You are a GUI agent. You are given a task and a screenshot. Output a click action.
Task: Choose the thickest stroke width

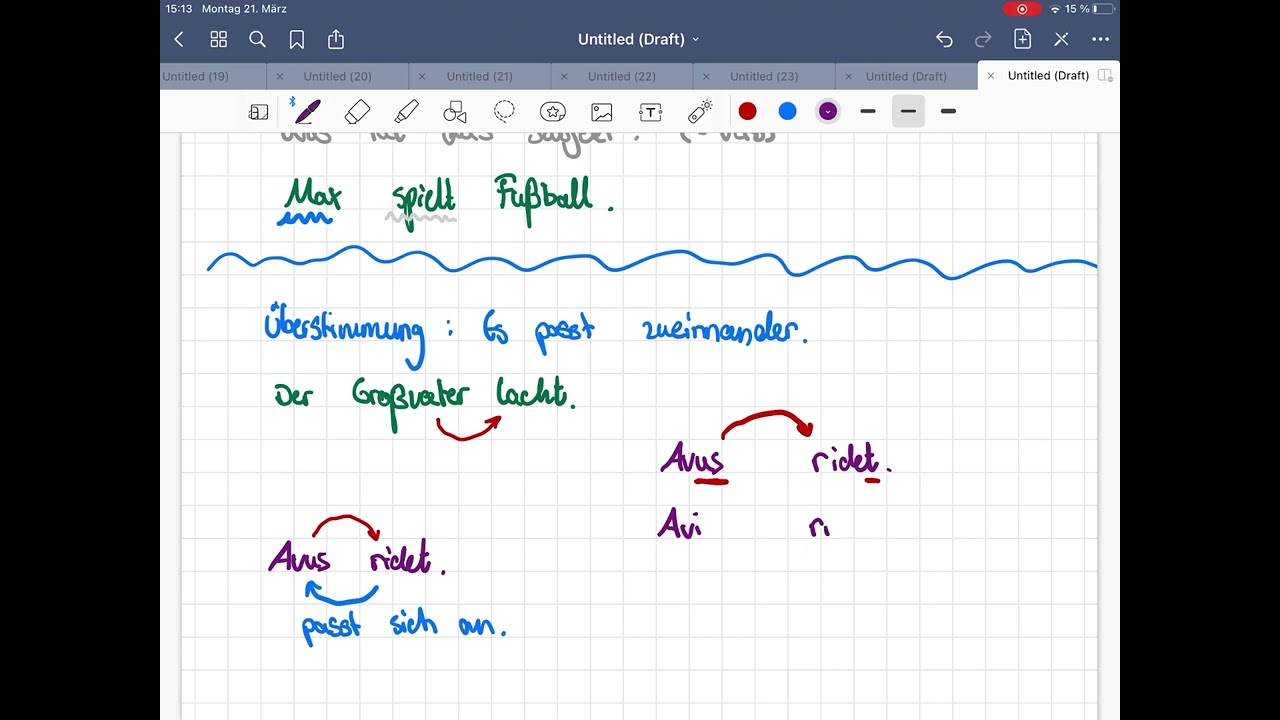(x=948, y=111)
